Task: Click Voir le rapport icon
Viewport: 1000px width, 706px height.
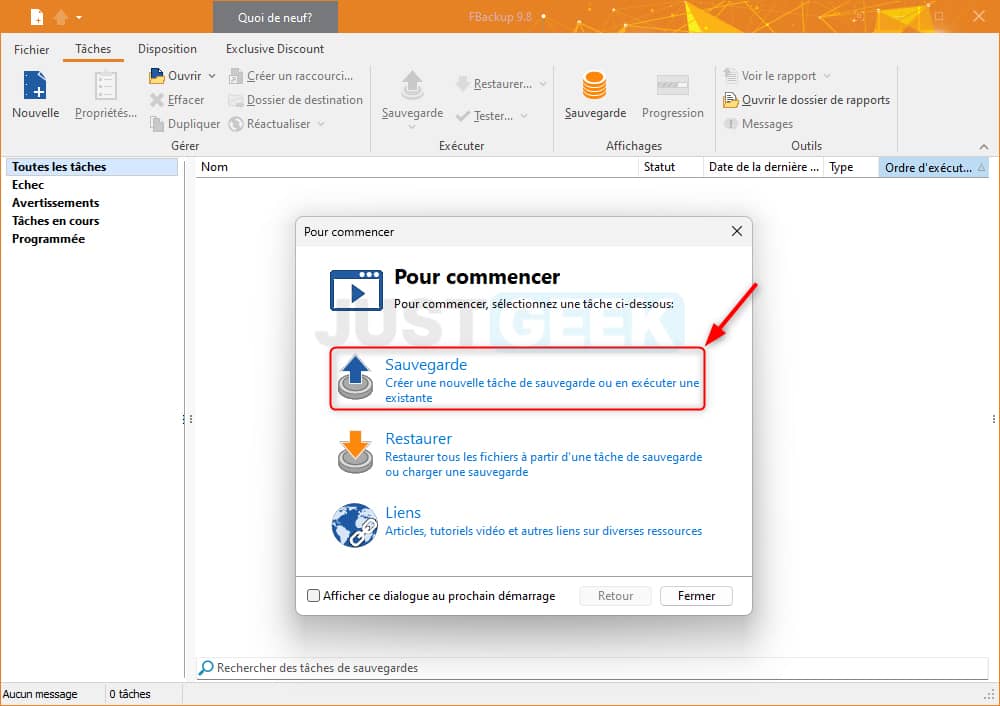Action: click(x=730, y=76)
